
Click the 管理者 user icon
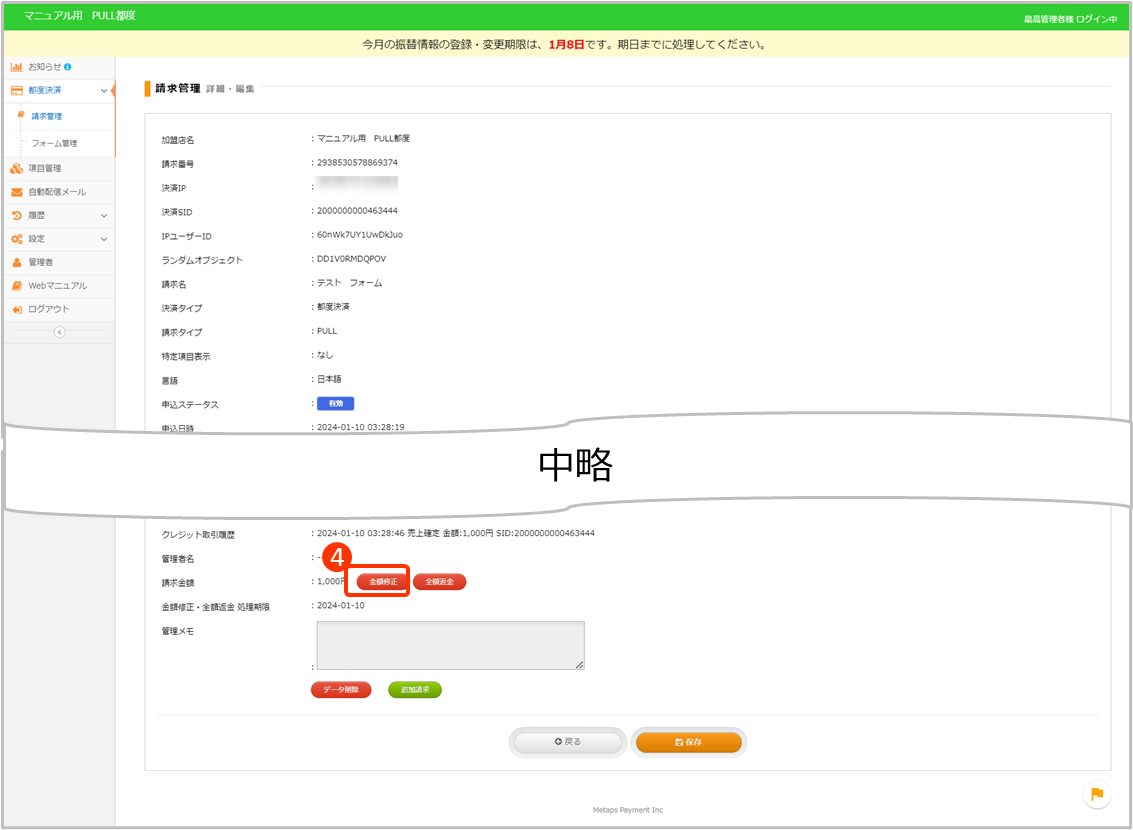[17, 262]
